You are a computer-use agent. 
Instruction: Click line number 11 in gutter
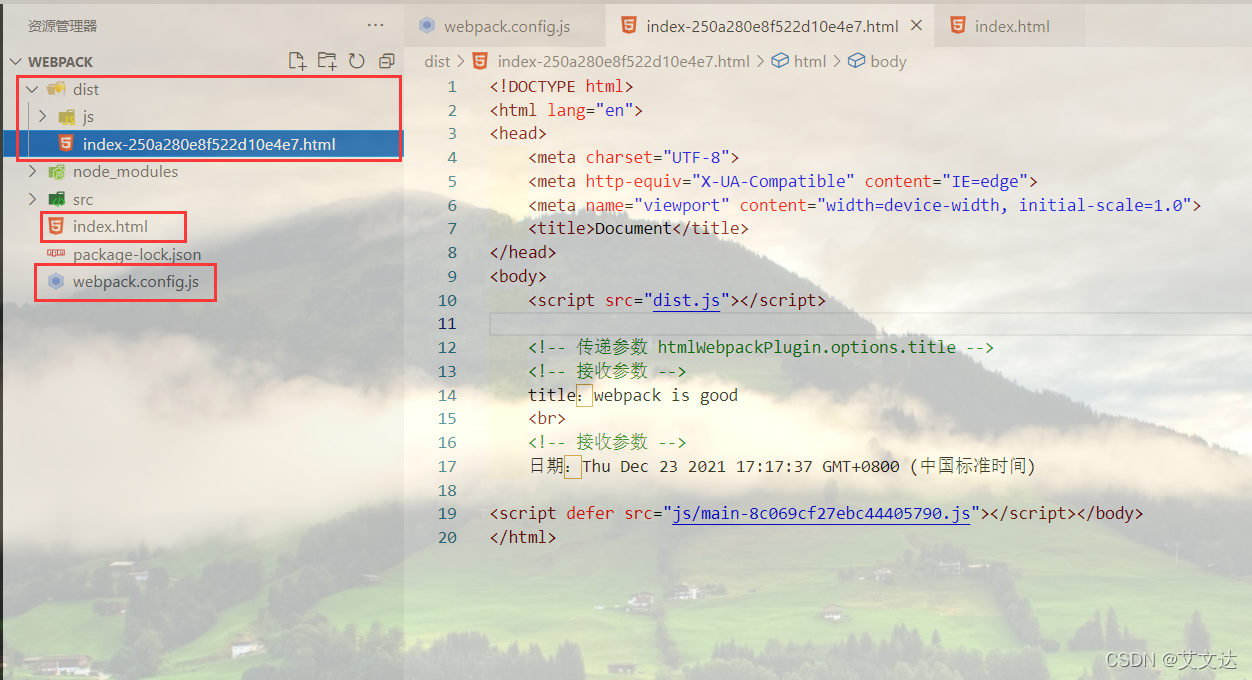click(446, 324)
